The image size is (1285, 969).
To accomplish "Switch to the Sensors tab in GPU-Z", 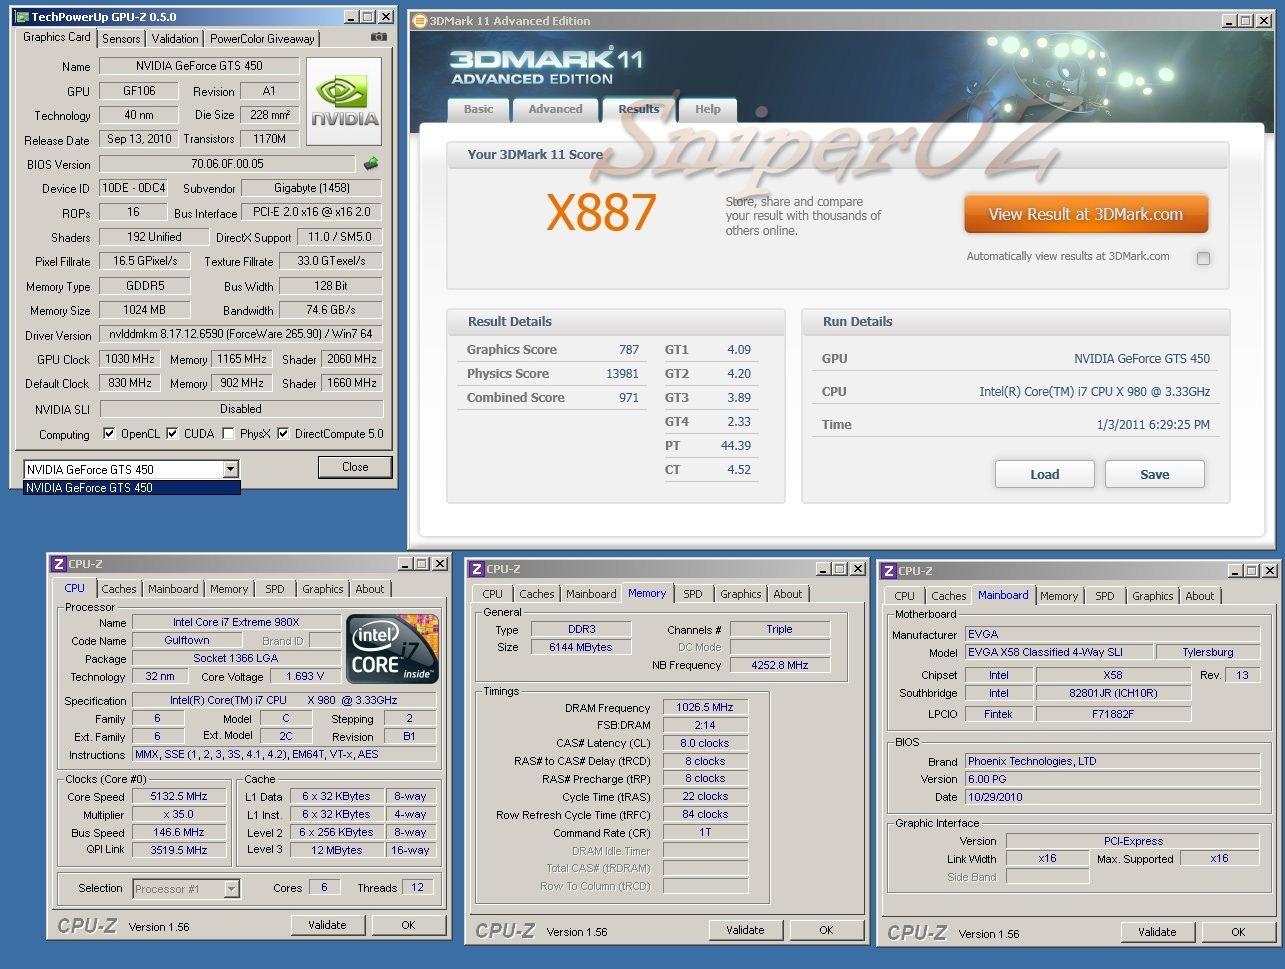I will pos(121,39).
